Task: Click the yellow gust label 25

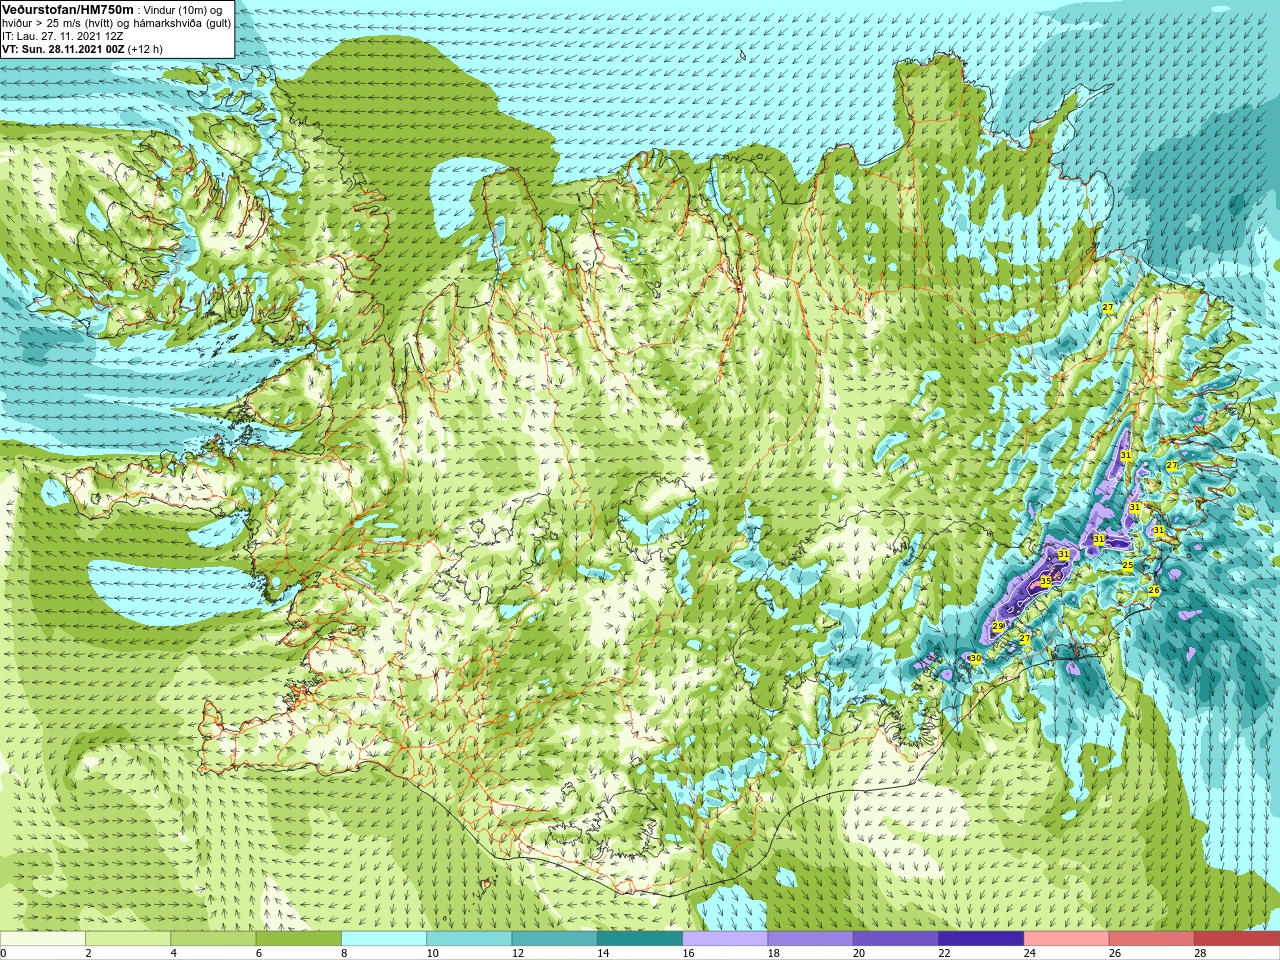Action: pos(1128,566)
